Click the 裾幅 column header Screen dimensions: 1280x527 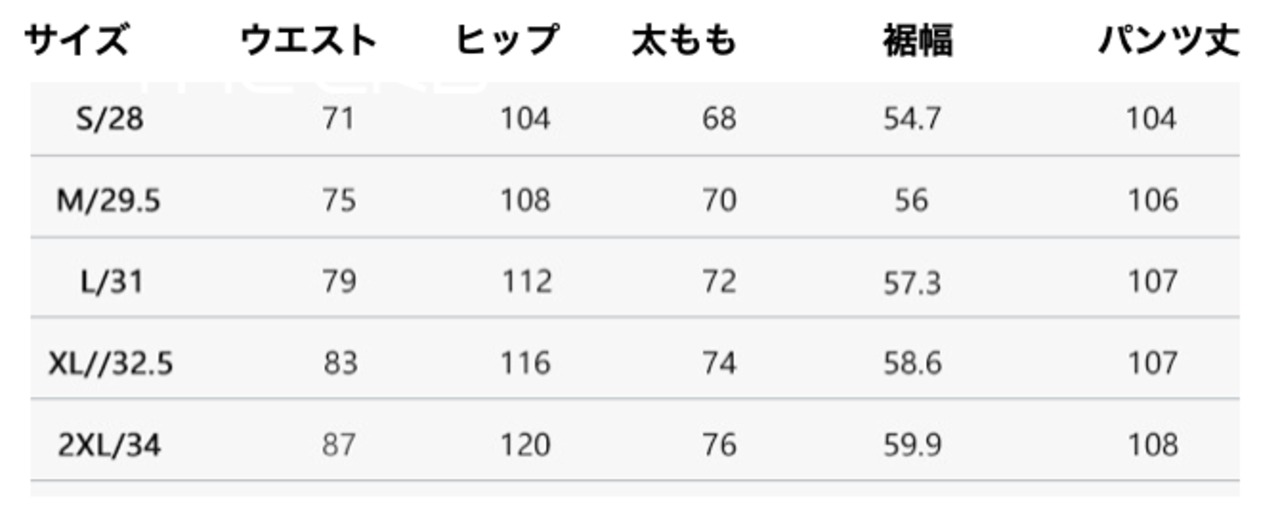[917, 41]
